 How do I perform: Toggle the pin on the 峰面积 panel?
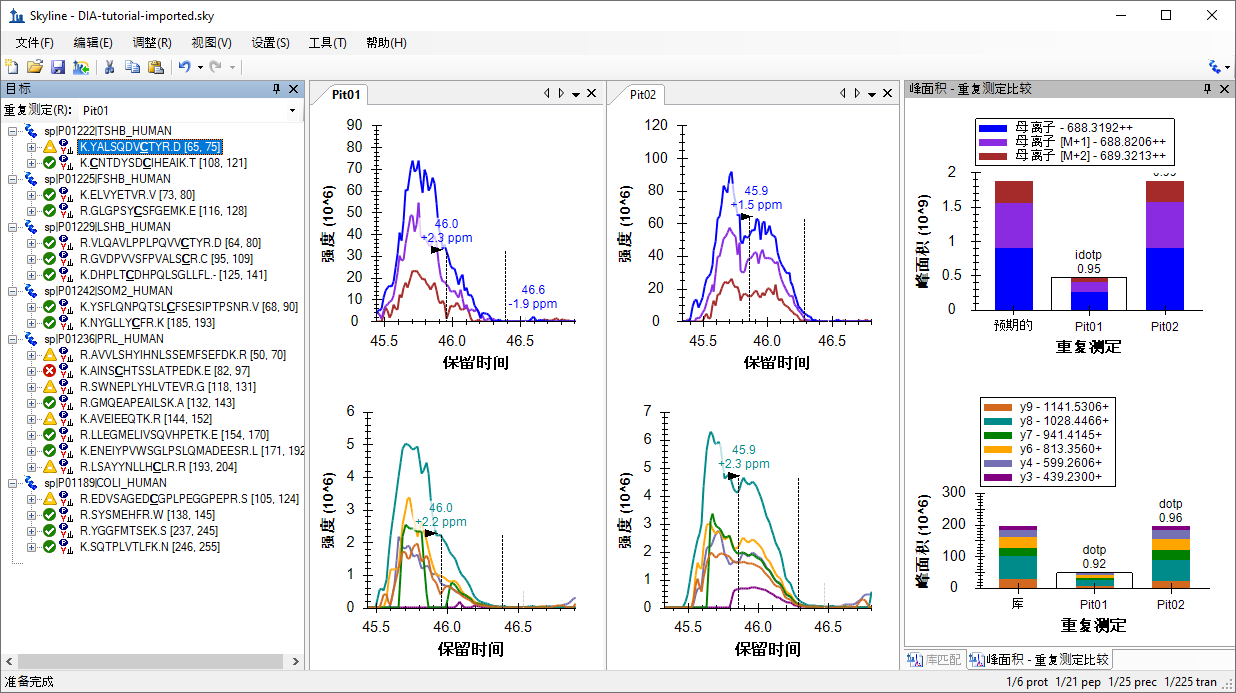coord(1208,89)
